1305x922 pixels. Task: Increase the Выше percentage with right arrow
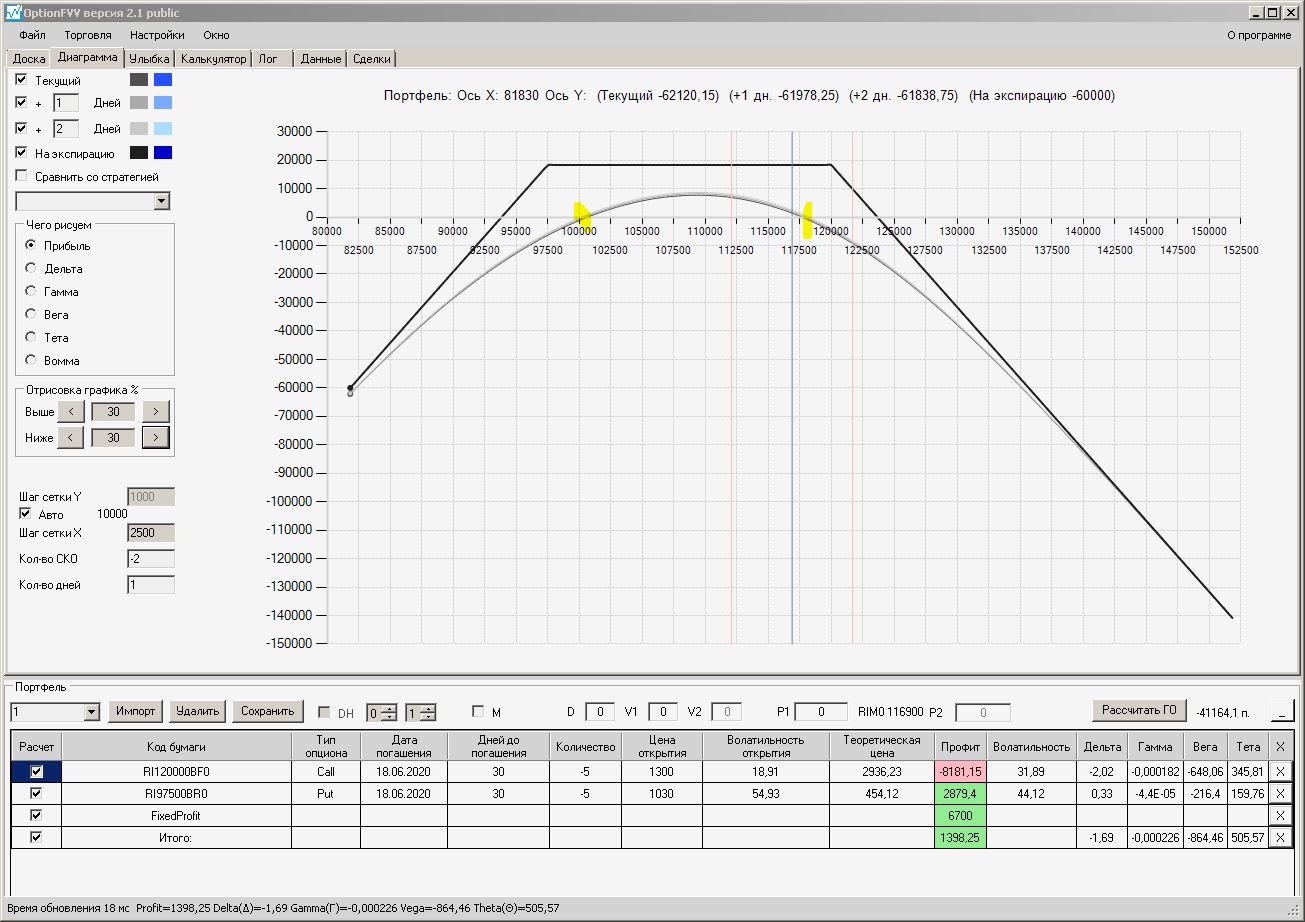point(156,412)
